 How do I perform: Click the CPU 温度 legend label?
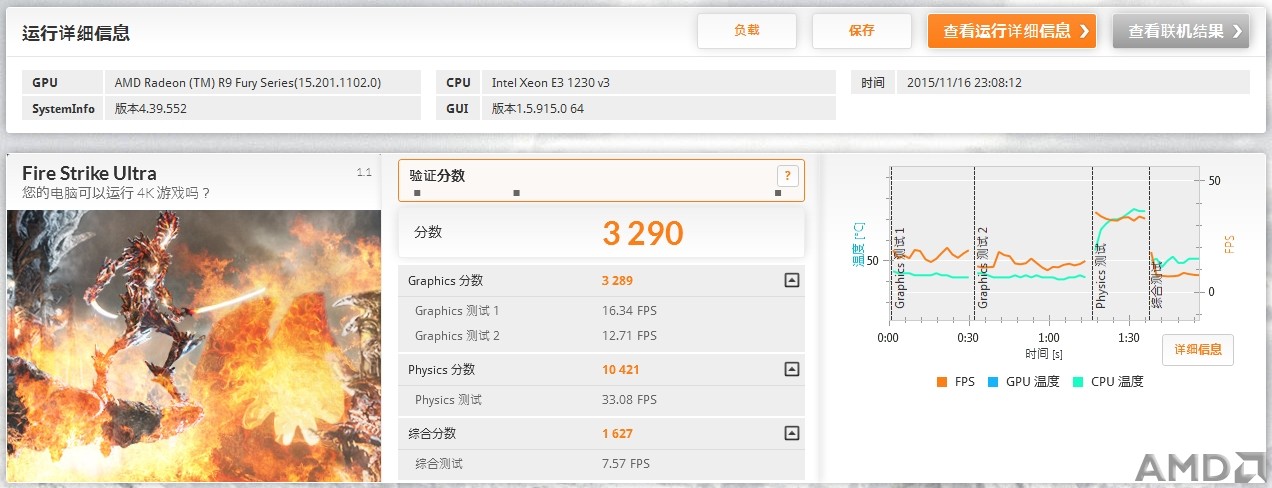coord(1116,382)
